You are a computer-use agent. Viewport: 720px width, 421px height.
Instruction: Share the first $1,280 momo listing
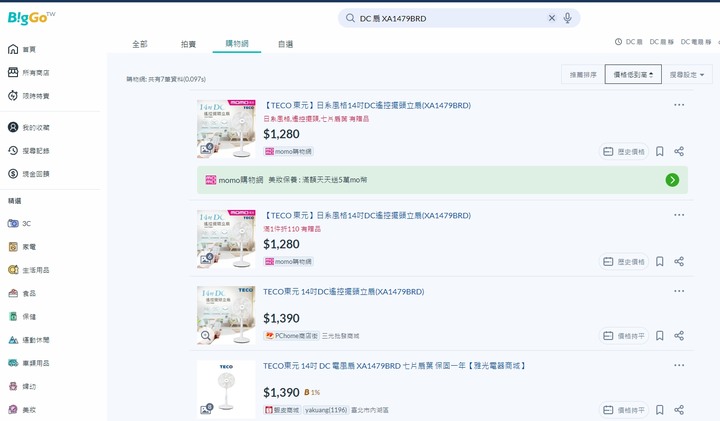[x=679, y=151]
